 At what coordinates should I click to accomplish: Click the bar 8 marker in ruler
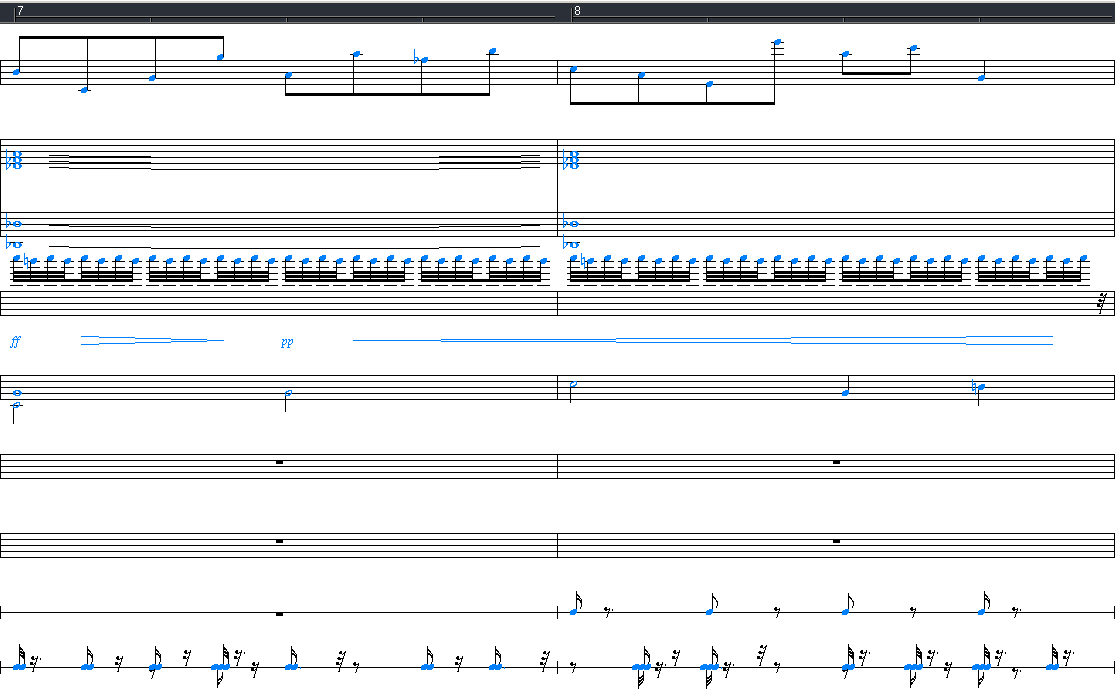point(577,11)
